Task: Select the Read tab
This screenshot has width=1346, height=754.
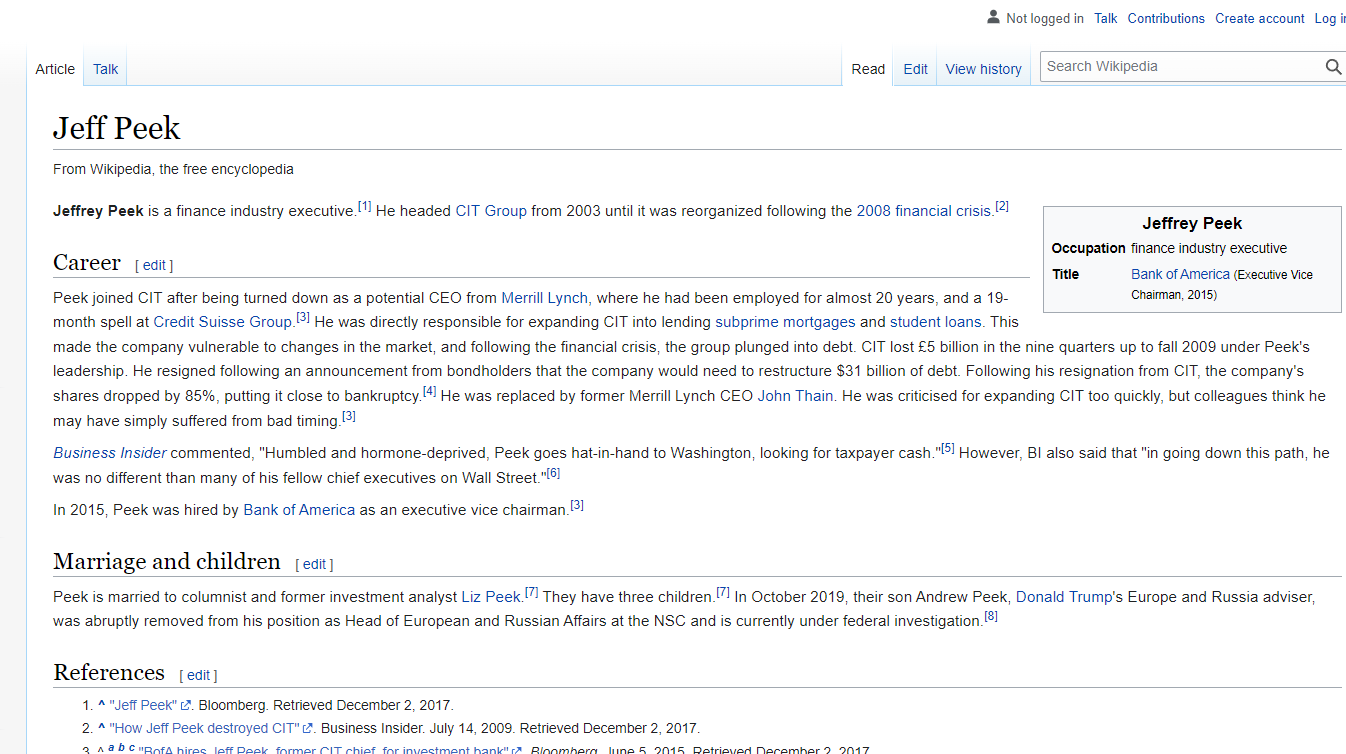Action: point(868,69)
